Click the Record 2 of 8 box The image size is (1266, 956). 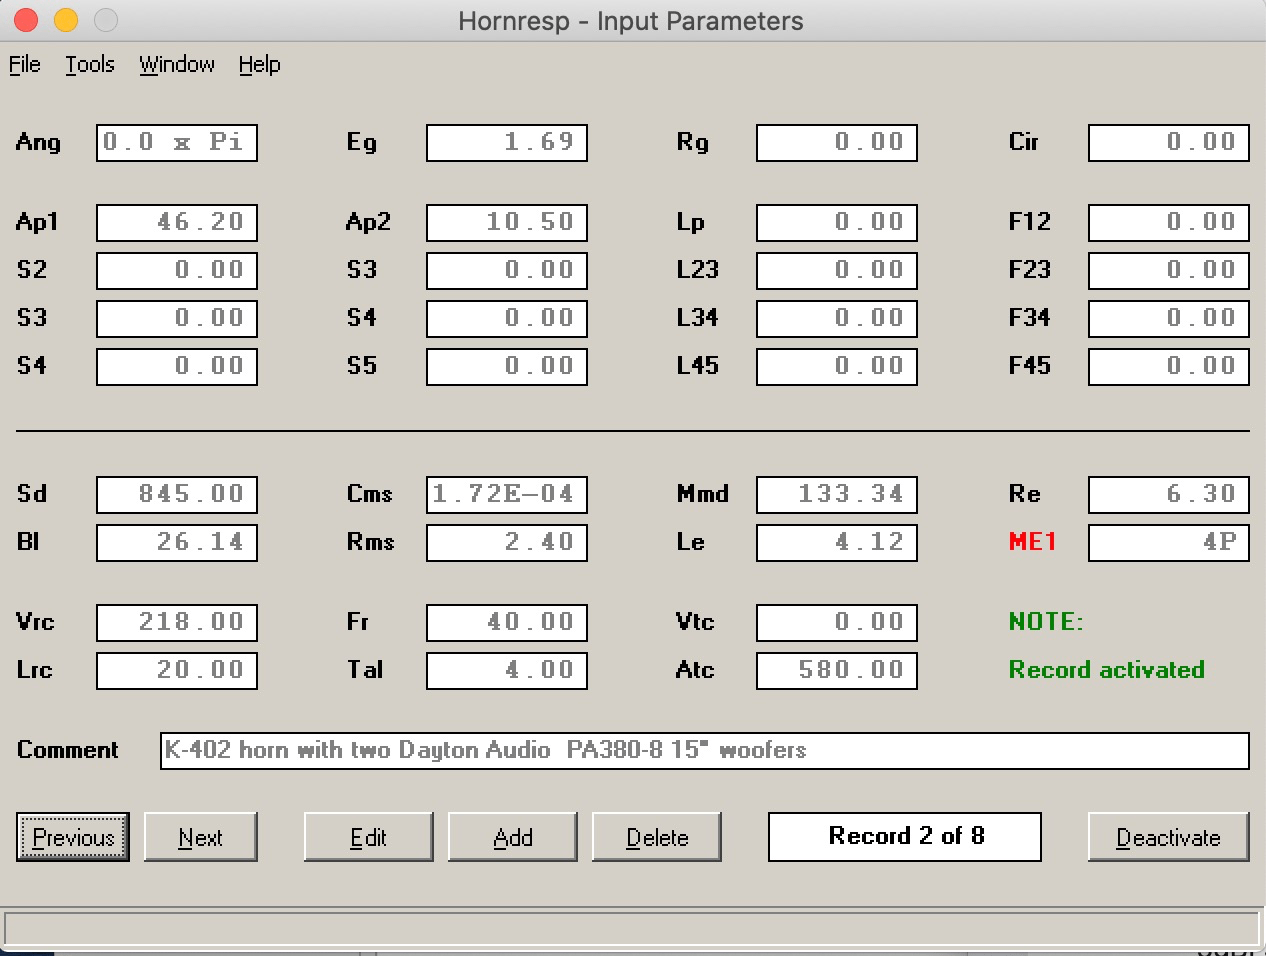tap(905, 836)
